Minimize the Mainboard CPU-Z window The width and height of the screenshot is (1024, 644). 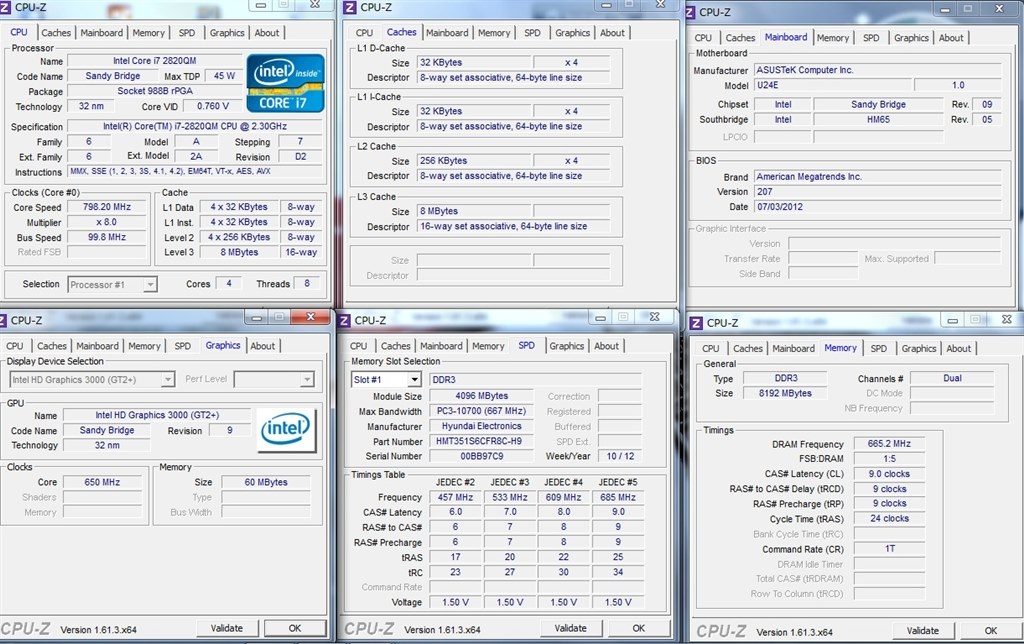pyautogui.click(x=944, y=10)
